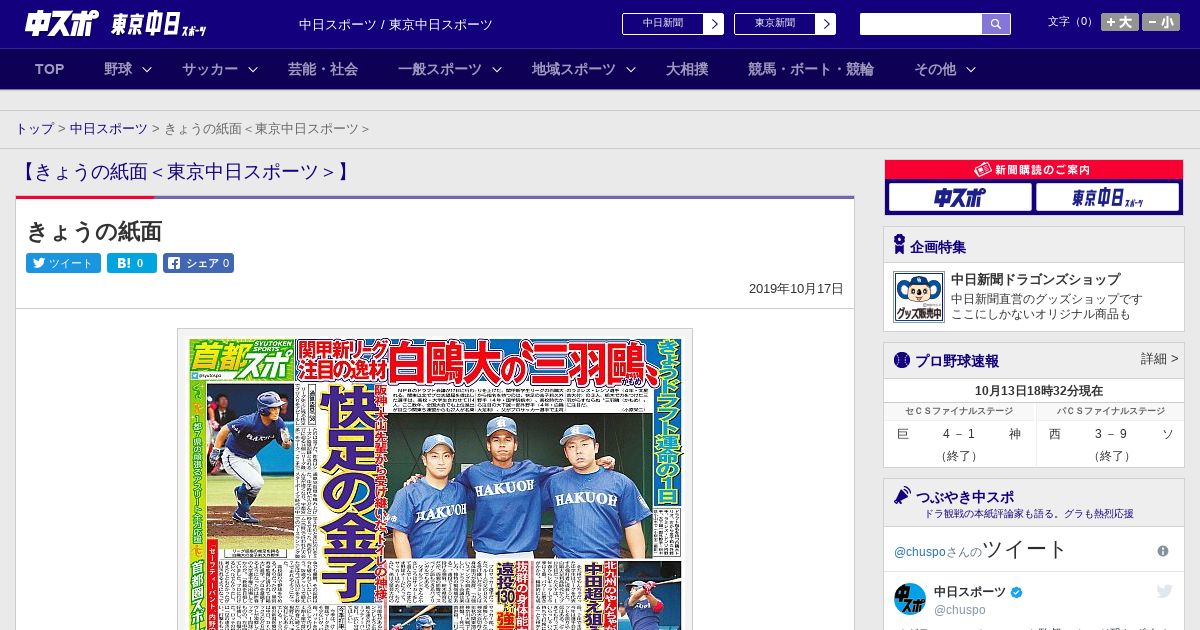
Task: Click the 東京中日スポーツ header logo
Action: tap(160, 25)
